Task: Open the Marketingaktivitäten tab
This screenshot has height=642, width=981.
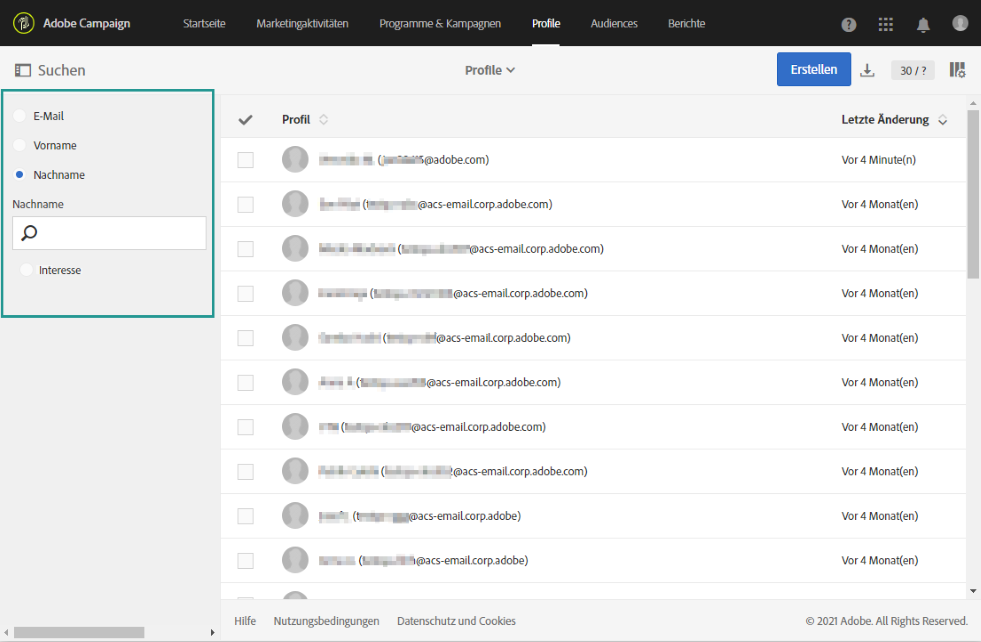Action: click(302, 23)
